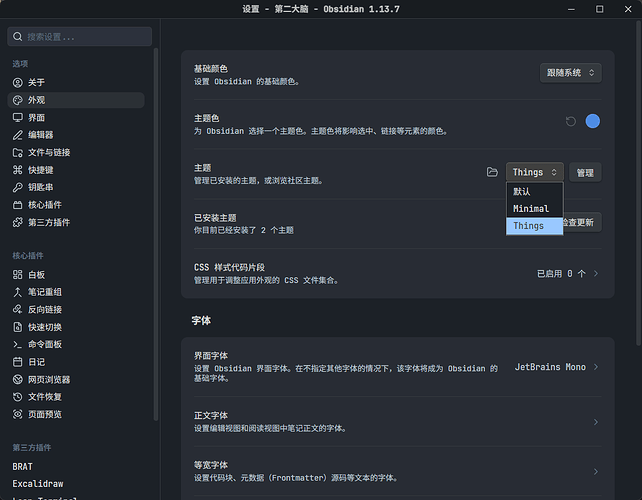Viewport: 642px width, 500px height.
Task: Click the 网页浏览器 globe icon
Action: [18, 380]
